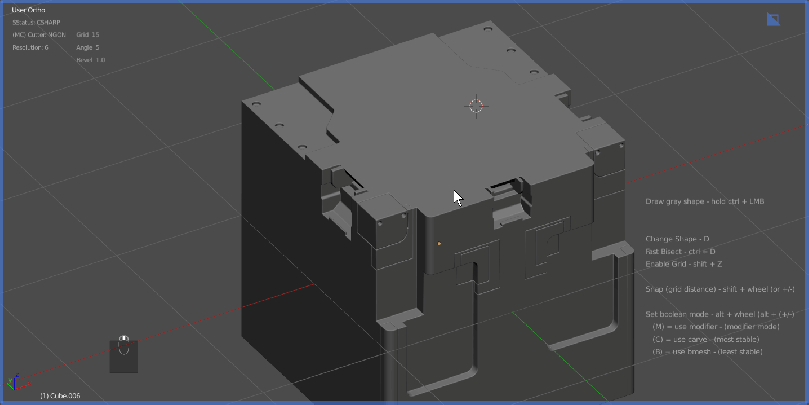Click the orange object origin dot
Screen dimensions: 809x405
click(439, 242)
